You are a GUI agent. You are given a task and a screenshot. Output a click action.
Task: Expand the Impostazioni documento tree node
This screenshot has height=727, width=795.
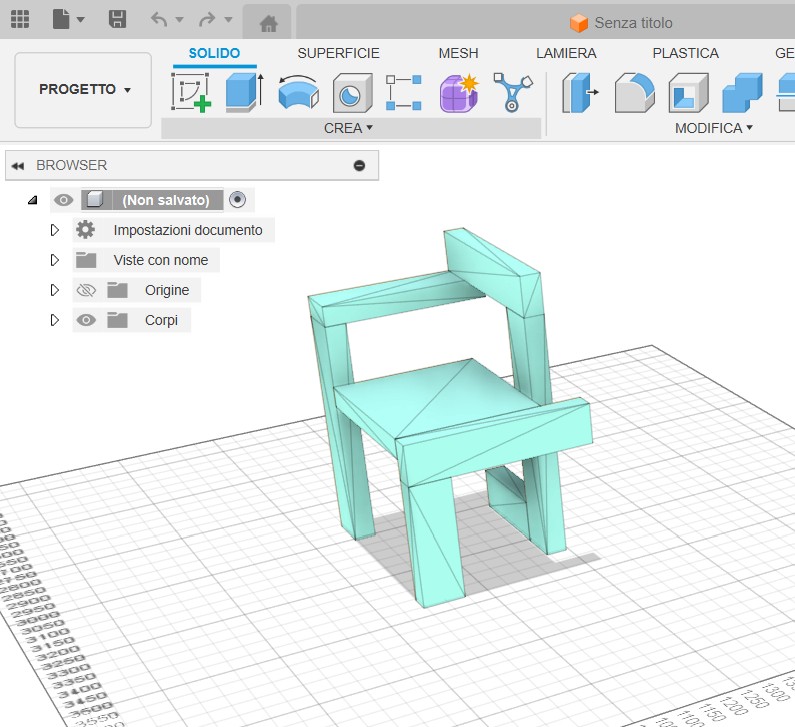55,230
